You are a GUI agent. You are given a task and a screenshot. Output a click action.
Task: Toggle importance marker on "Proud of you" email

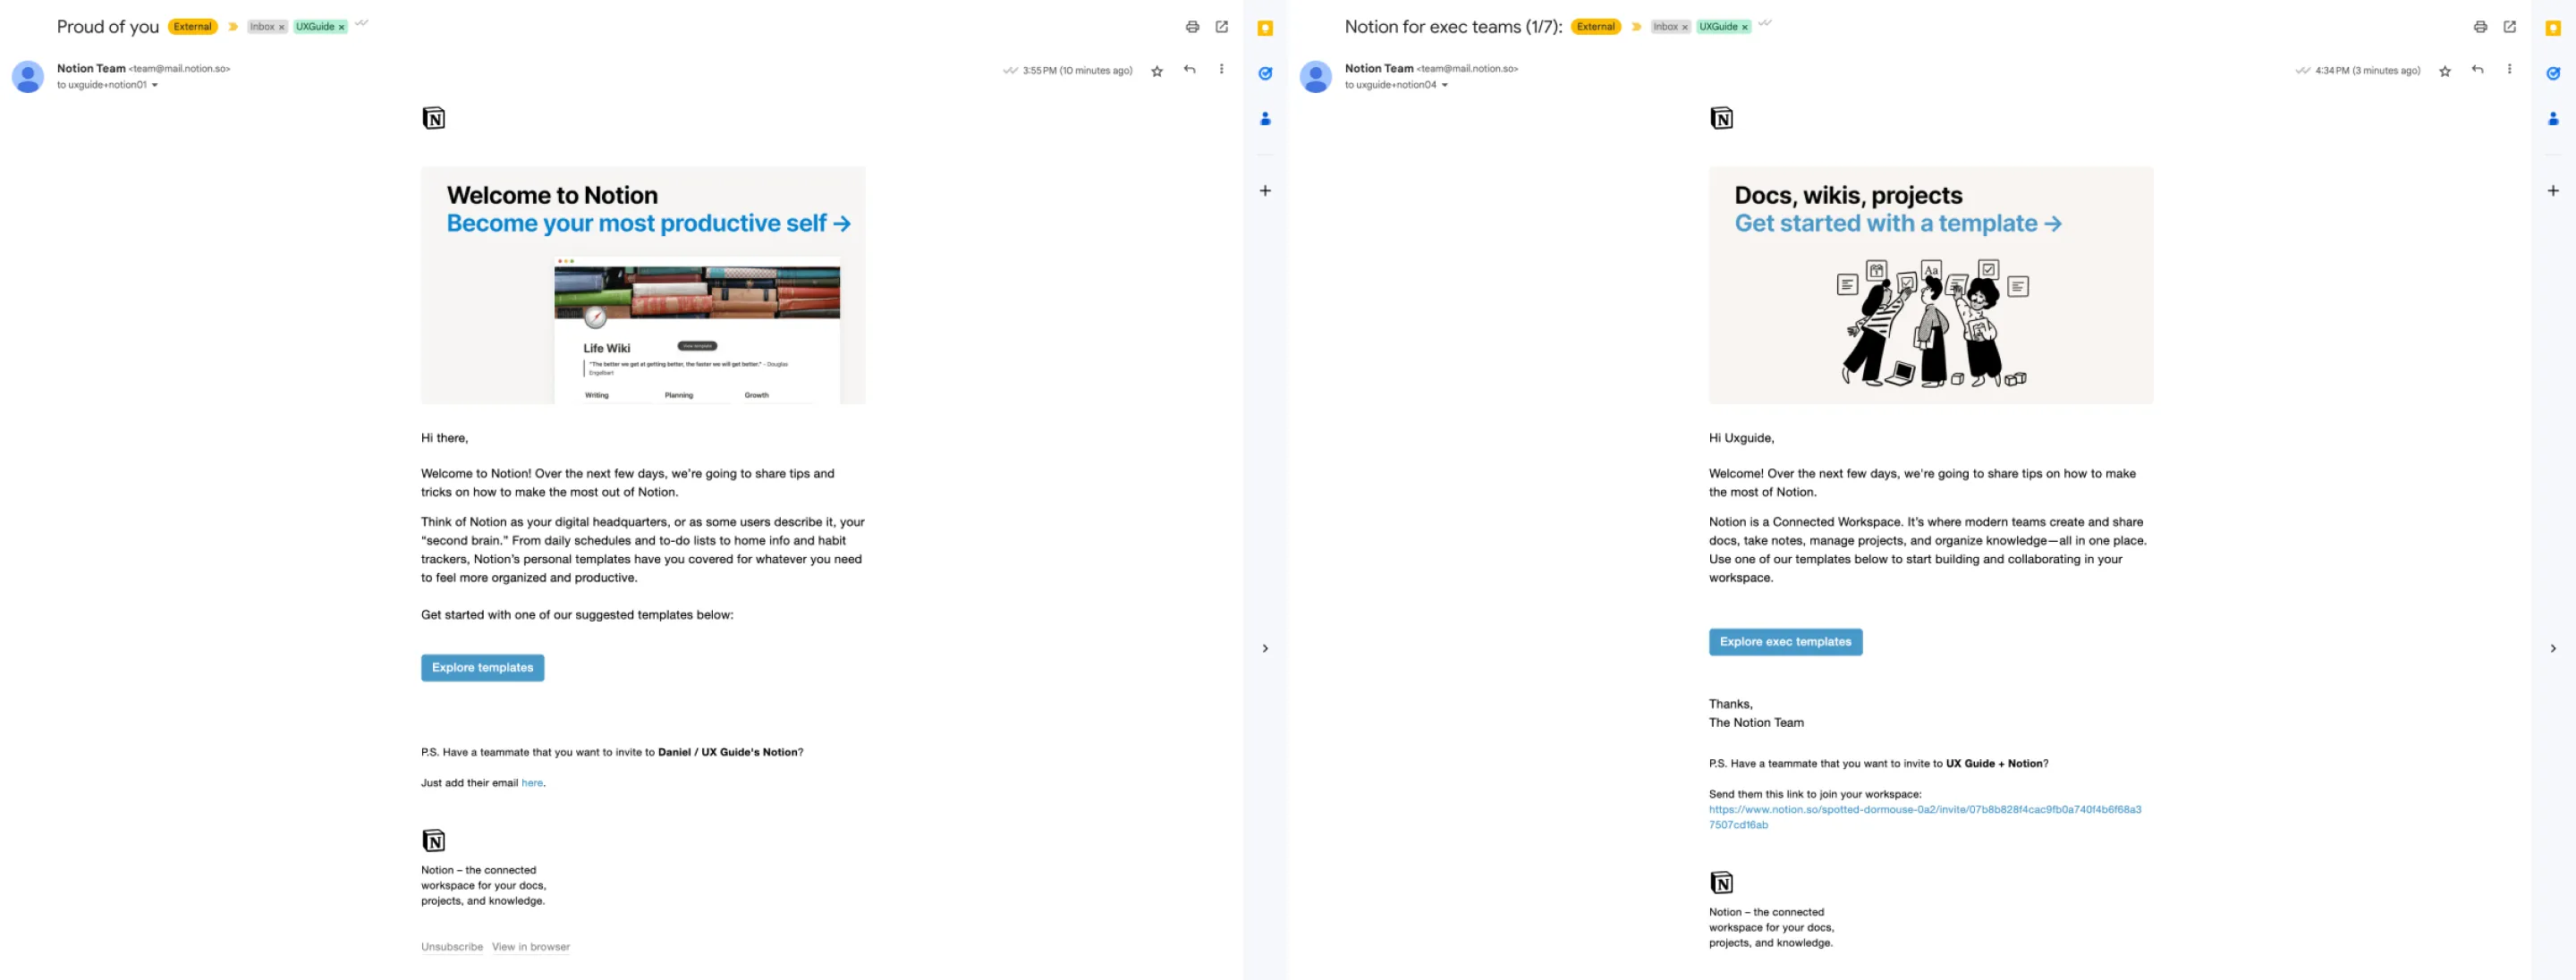click(233, 27)
